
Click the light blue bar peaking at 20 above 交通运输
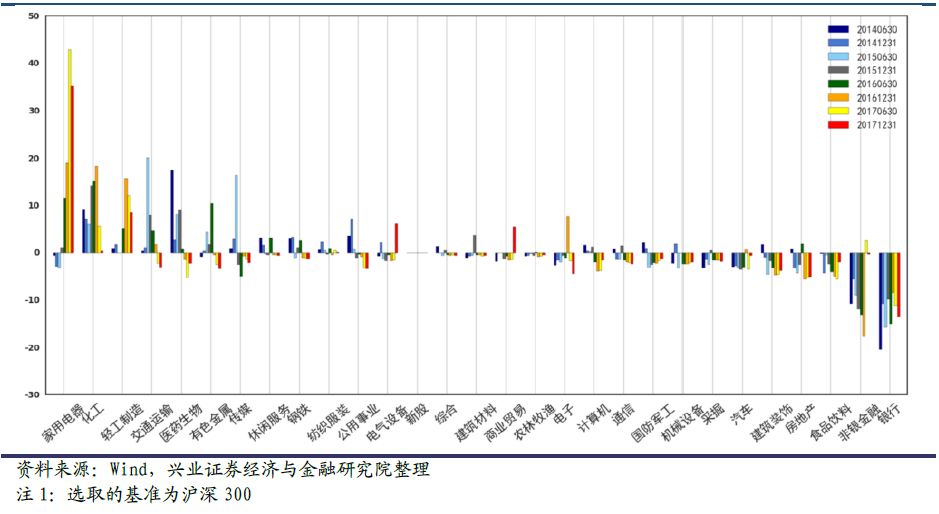pyautogui.click(x=148, y=205)
